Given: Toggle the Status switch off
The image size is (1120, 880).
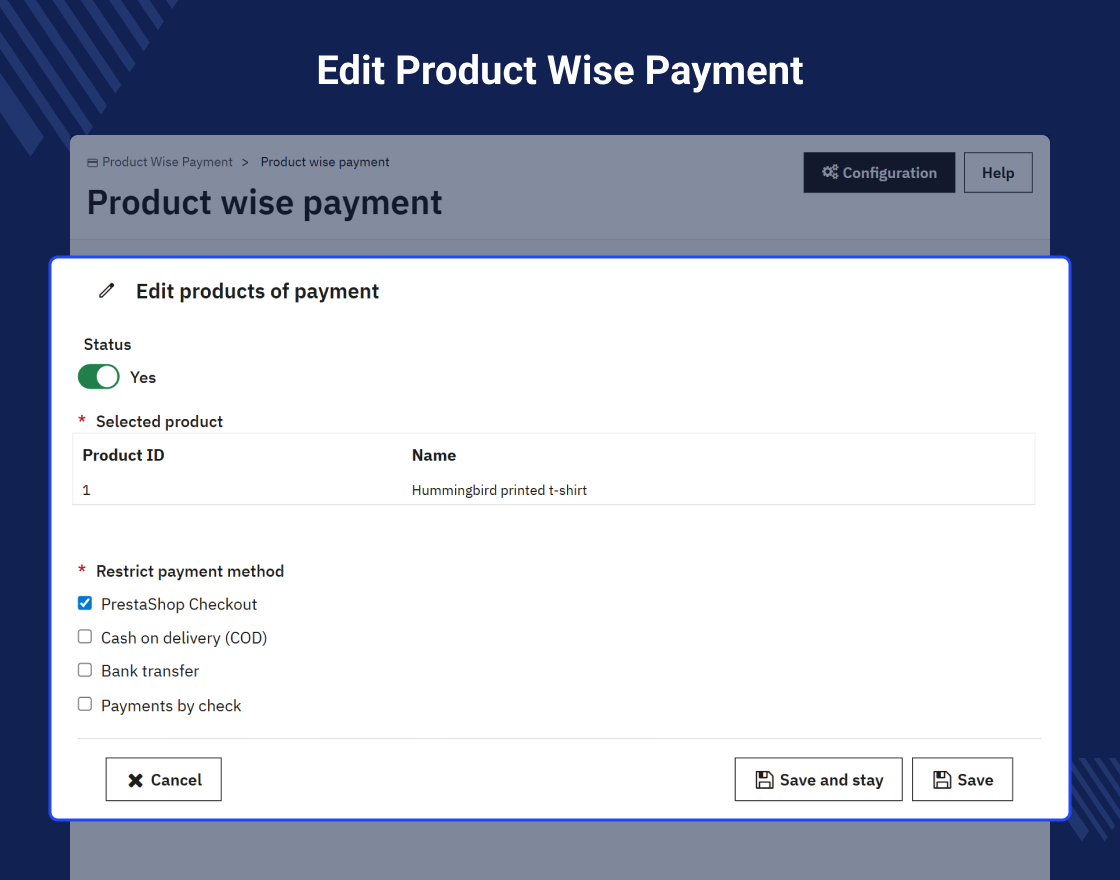Looking at the screenshot, I should pos(99,376).
